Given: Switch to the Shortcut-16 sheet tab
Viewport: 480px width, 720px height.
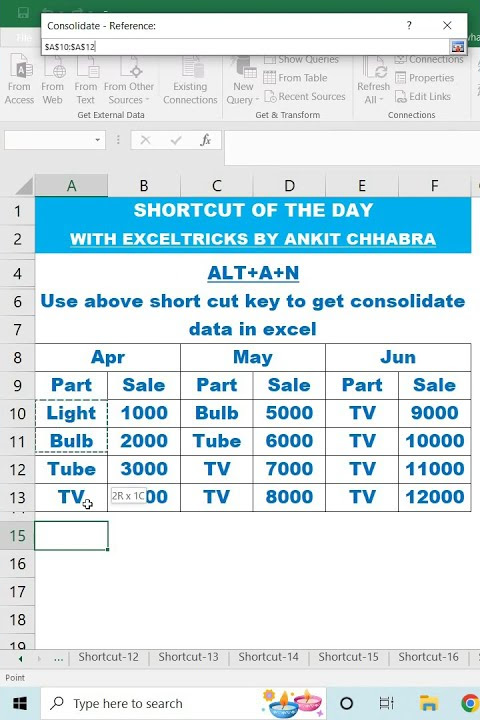Looking at the screenshot, I should [x=428, y=657].
